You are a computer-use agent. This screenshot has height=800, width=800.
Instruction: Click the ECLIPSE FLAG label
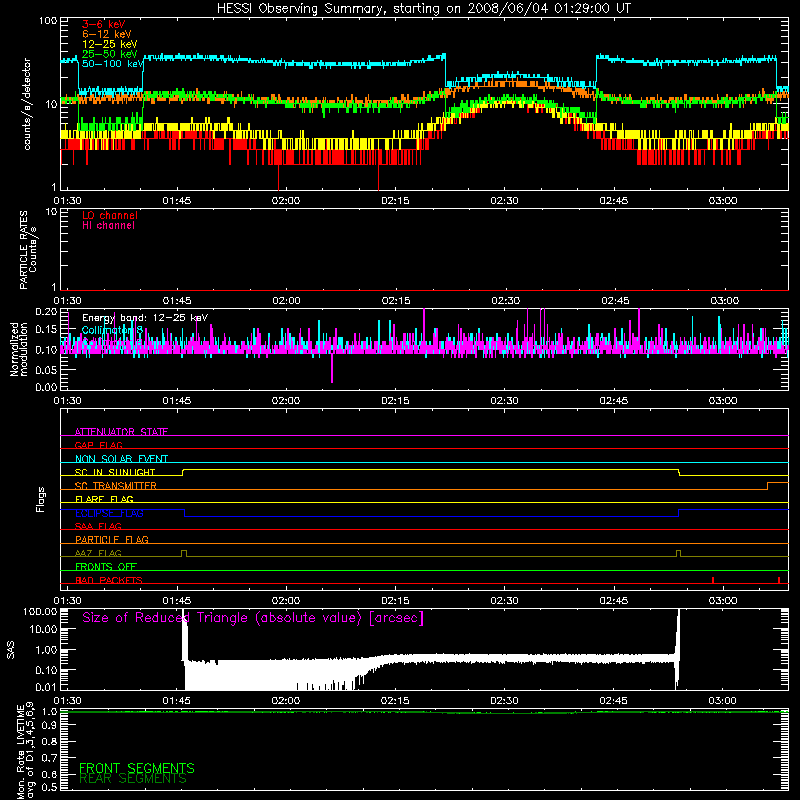109,513
